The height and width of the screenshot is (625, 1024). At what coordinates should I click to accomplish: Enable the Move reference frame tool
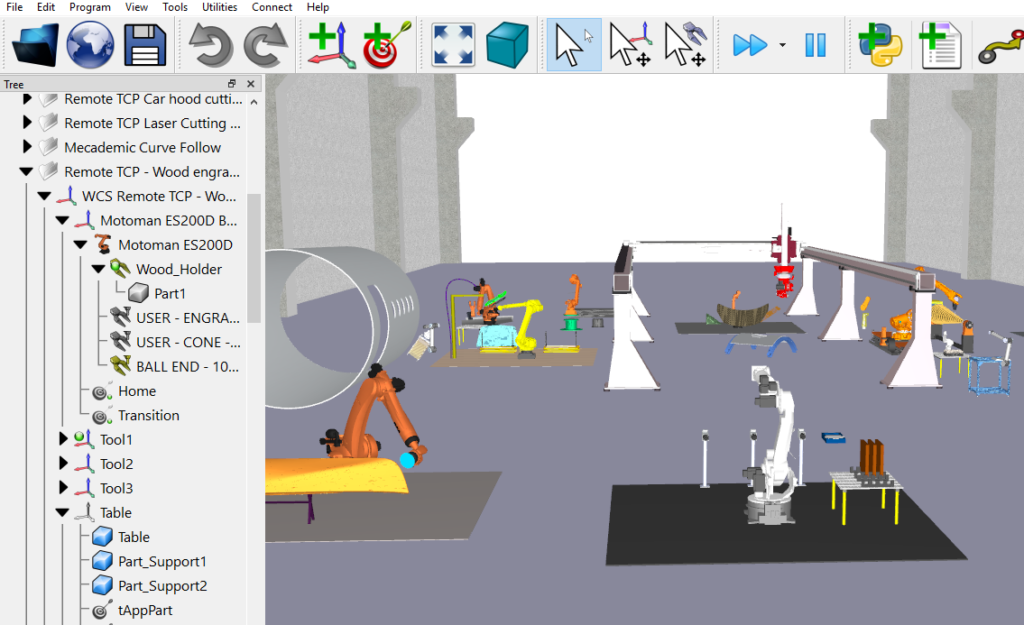631,45
